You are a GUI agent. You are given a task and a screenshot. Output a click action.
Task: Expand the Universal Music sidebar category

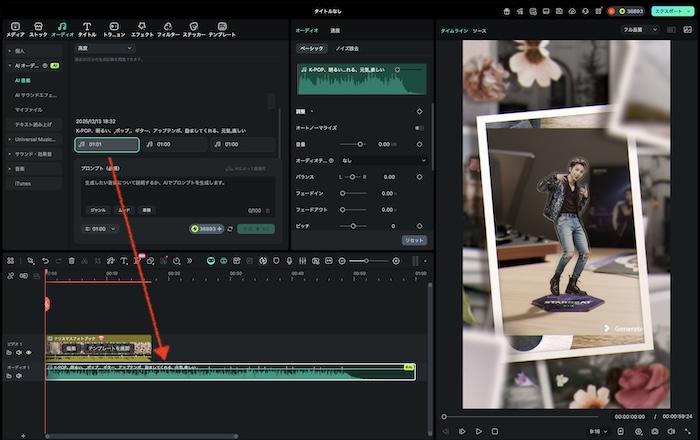click(x=37, y=139)
